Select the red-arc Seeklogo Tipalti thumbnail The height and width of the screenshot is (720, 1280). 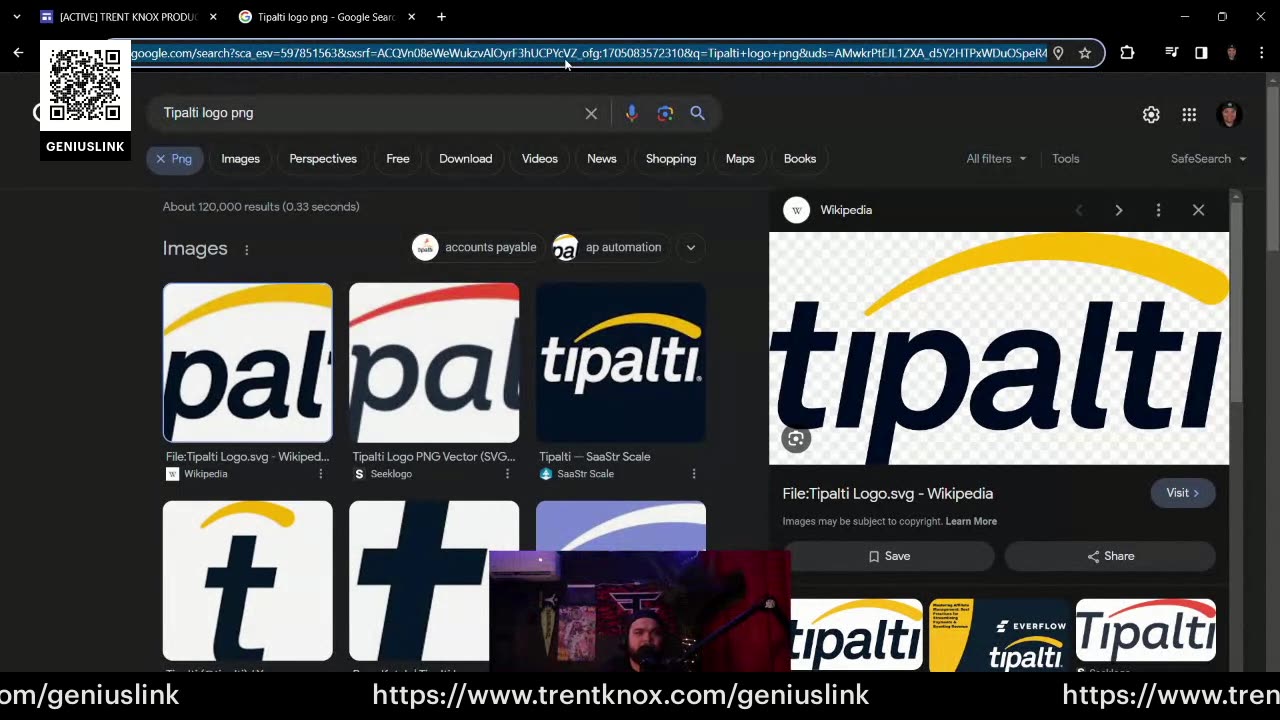pyautogui.click(x=434, y=362)
